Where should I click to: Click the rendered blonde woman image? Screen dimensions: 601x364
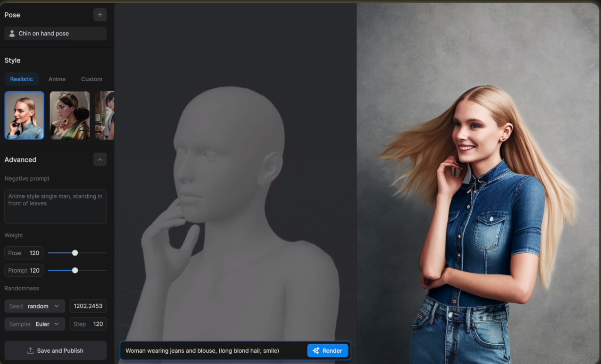click(x=478, y=183)
